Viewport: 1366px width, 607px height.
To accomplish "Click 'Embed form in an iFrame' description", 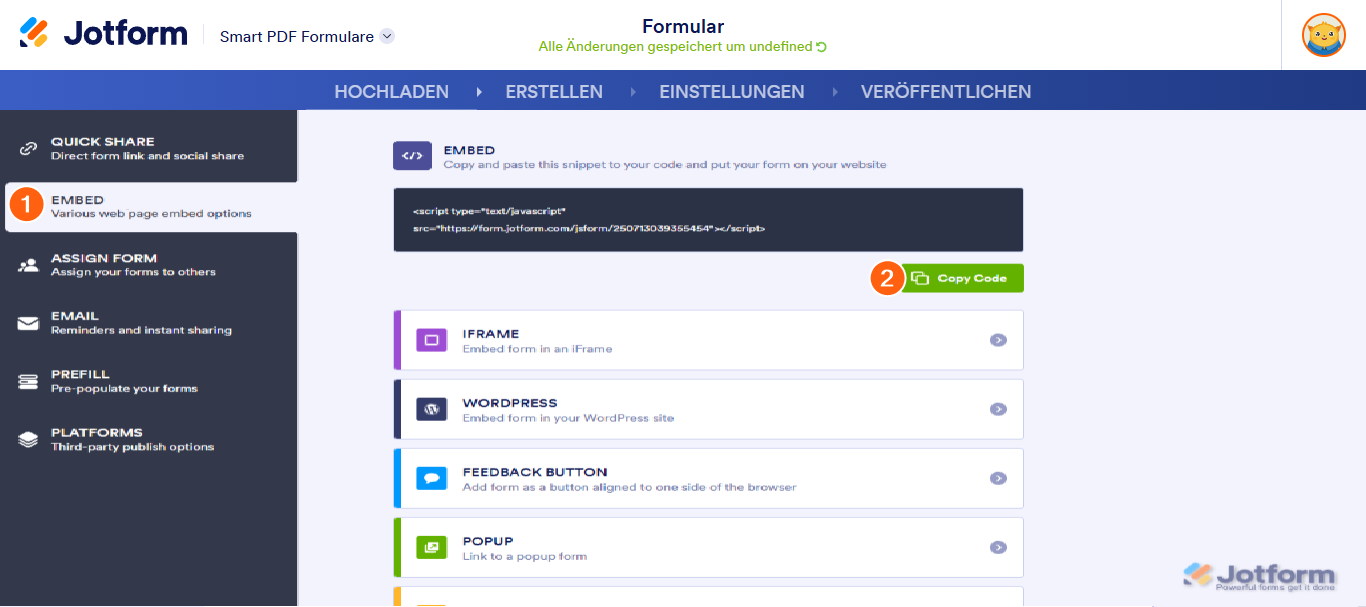I will coord(537,349).
